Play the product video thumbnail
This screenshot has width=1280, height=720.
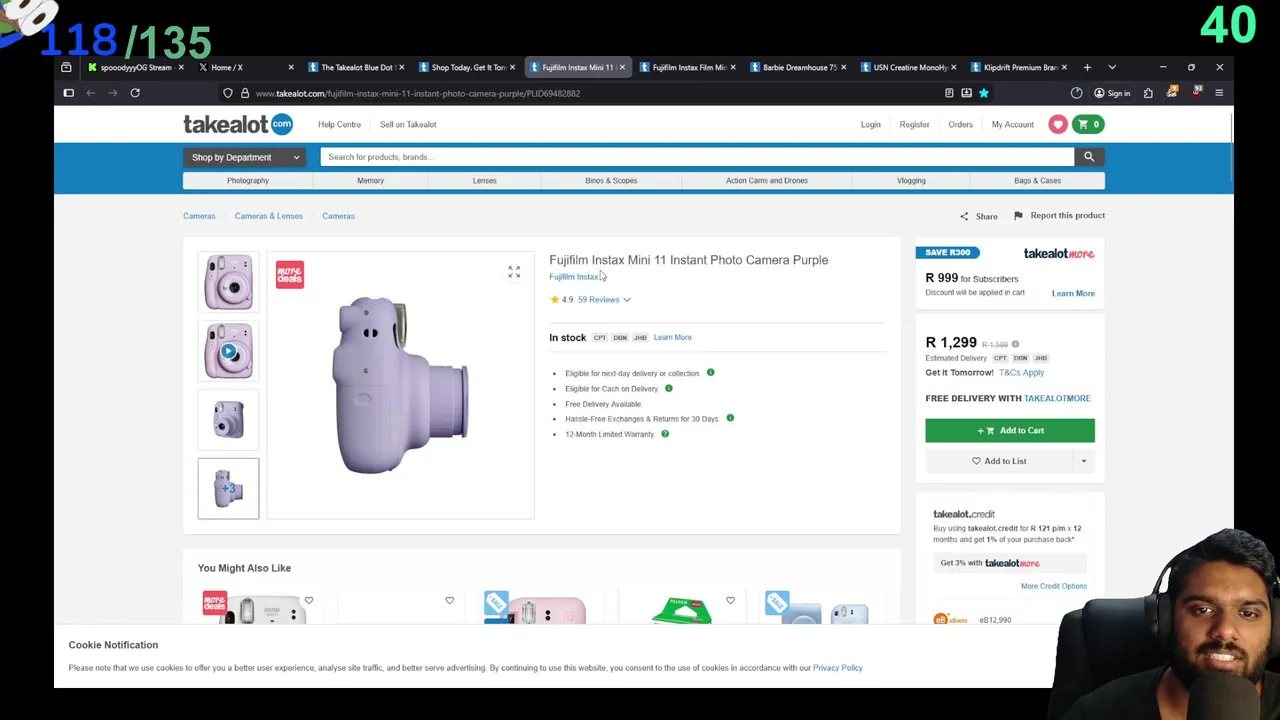(228, 351)
